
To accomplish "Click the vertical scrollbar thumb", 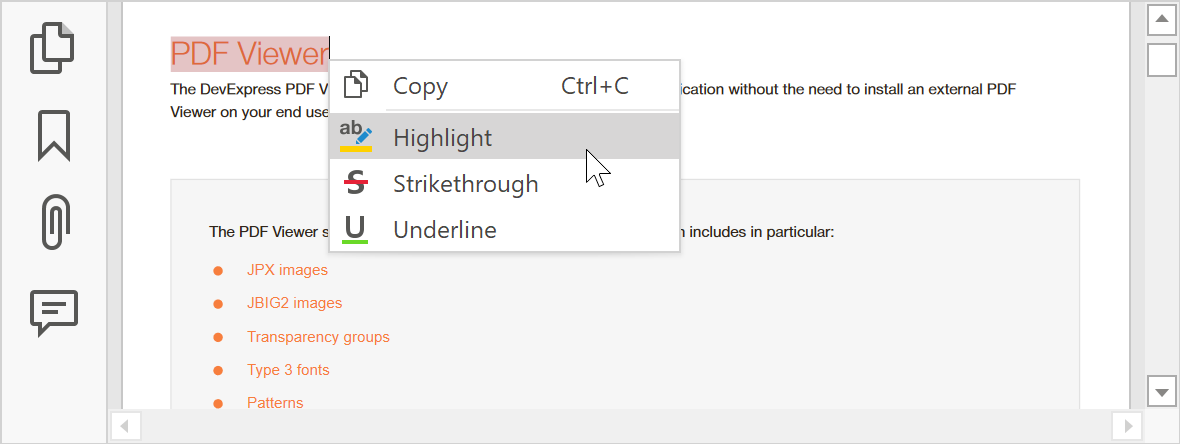I will [1161, 59].
